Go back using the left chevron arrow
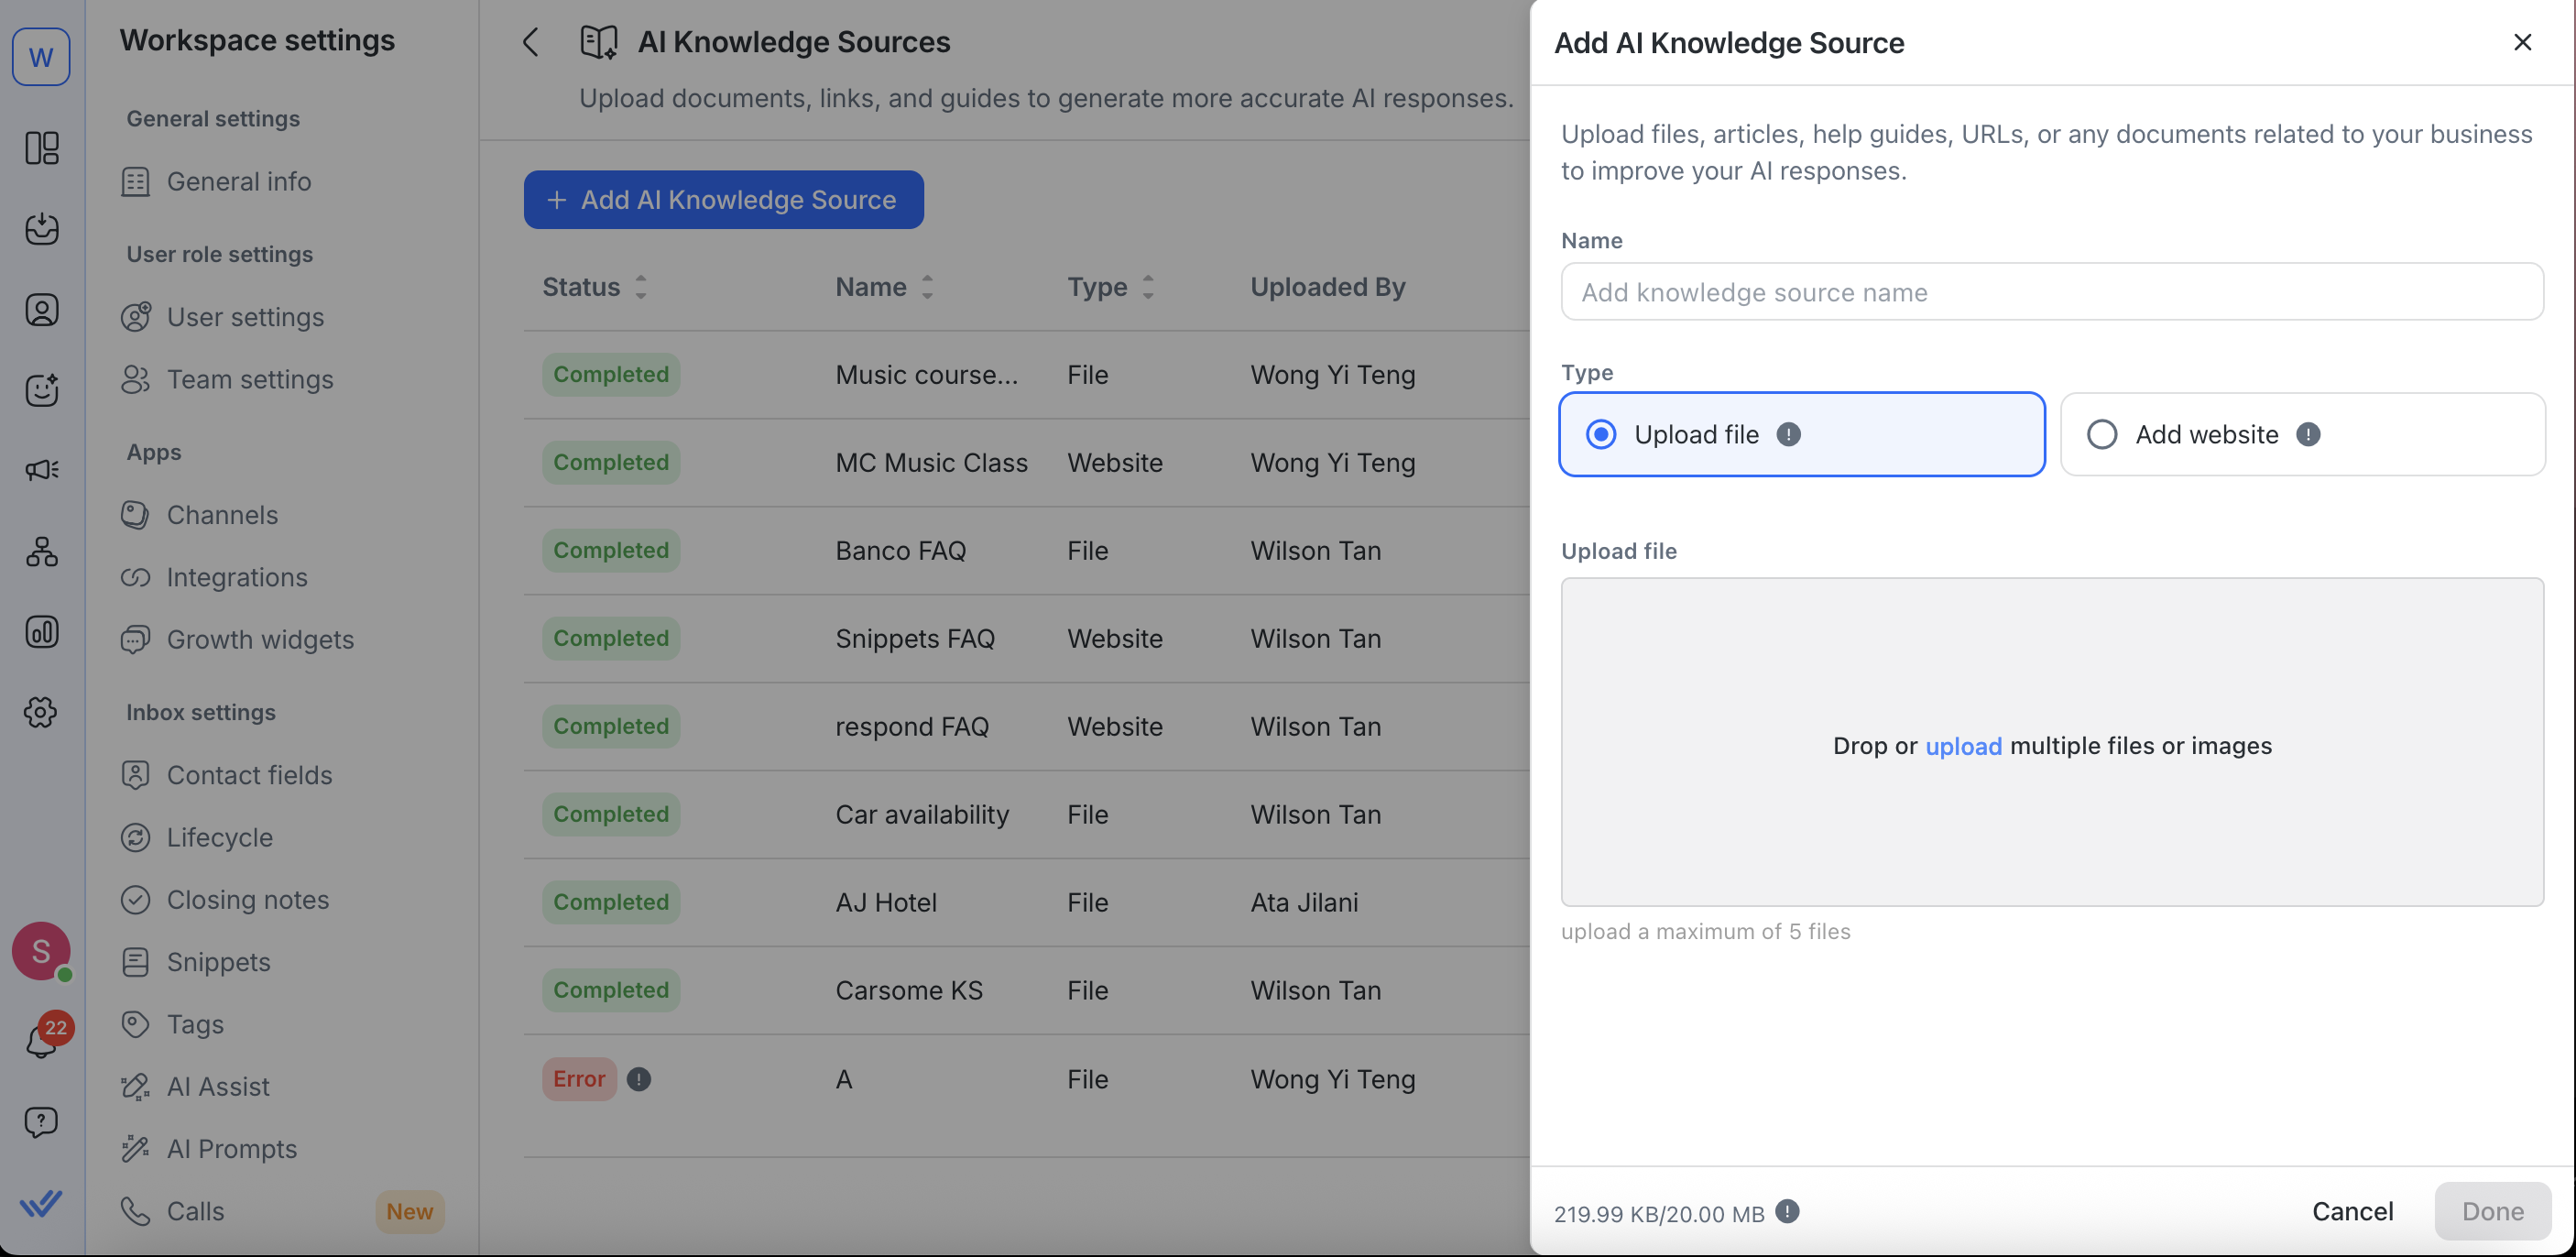The image size is (2576, 1257). pyautogui.click(x=531, y=42)
